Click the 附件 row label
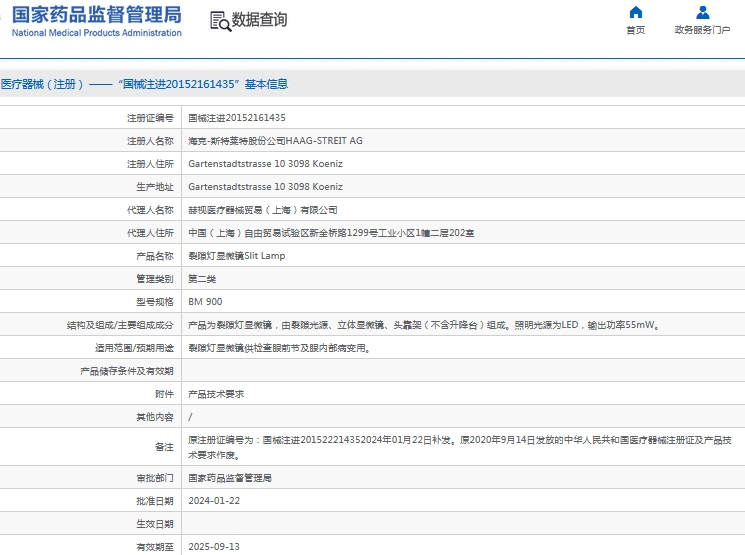Image resolution: width=745 pixels, height=555 pixels. pyautogui.click(x=164, y=394)
